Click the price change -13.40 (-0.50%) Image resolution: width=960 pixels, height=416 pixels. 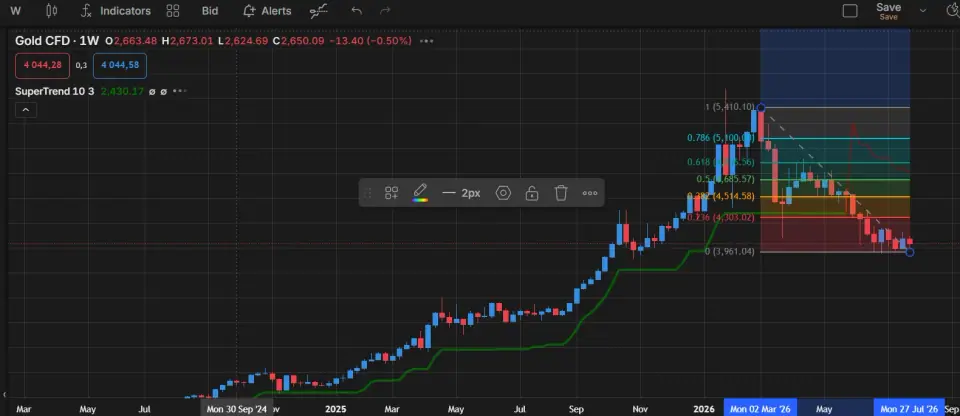(x=370, y=41)
